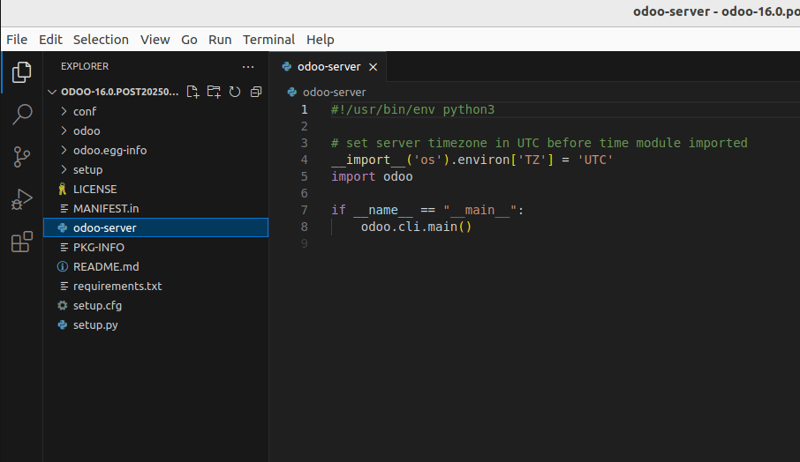This screenshot has height=462, width=800.
Task: Open Explorer views and more actions menu
Action: pyautogui.click(x=248, y=67)
